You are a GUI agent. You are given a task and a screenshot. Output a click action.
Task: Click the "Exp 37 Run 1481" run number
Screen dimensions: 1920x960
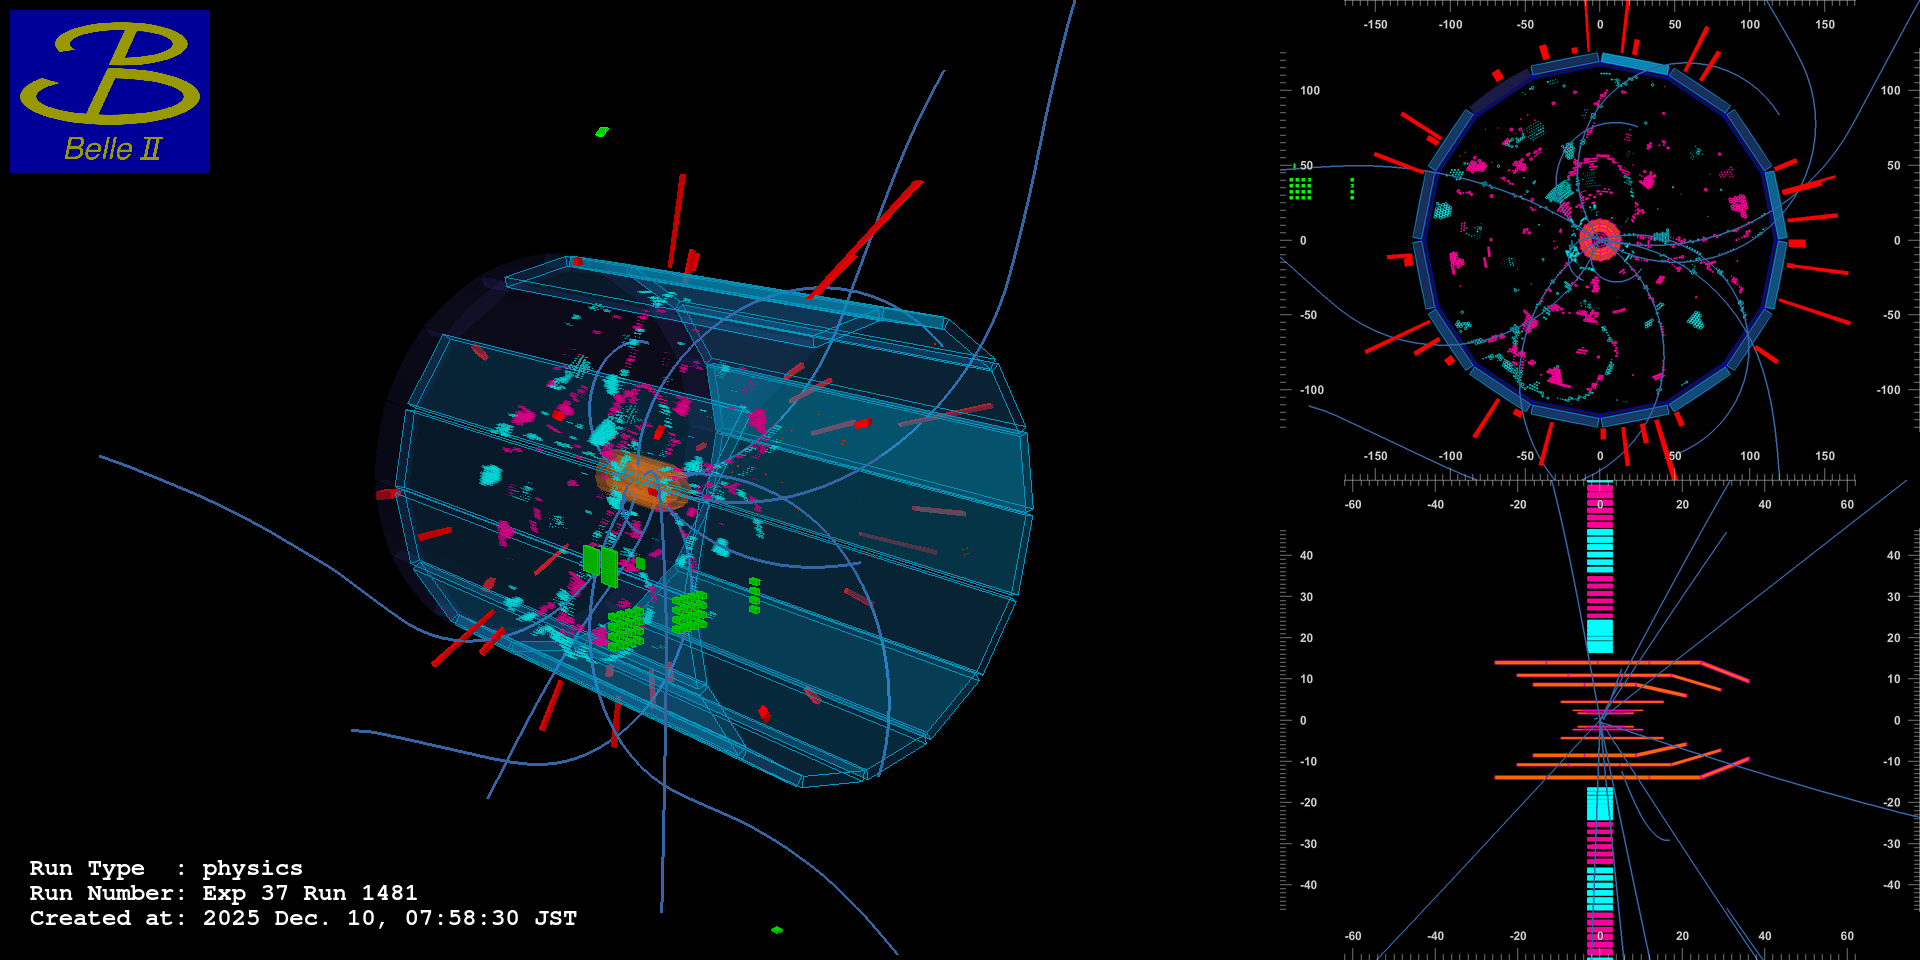[x=310, y=893]
